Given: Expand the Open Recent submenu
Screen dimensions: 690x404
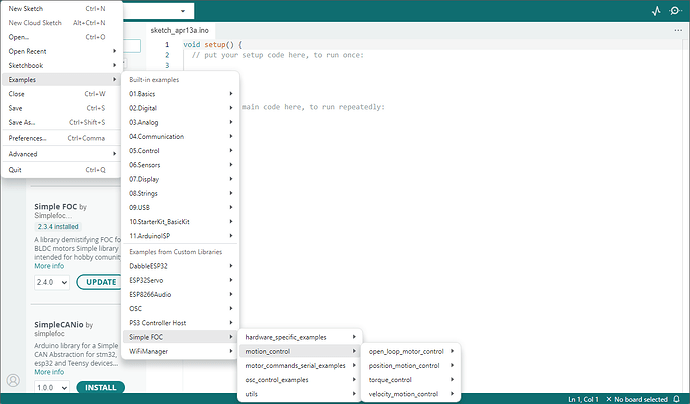Looking at the screenshot, I should coord(60,50).
